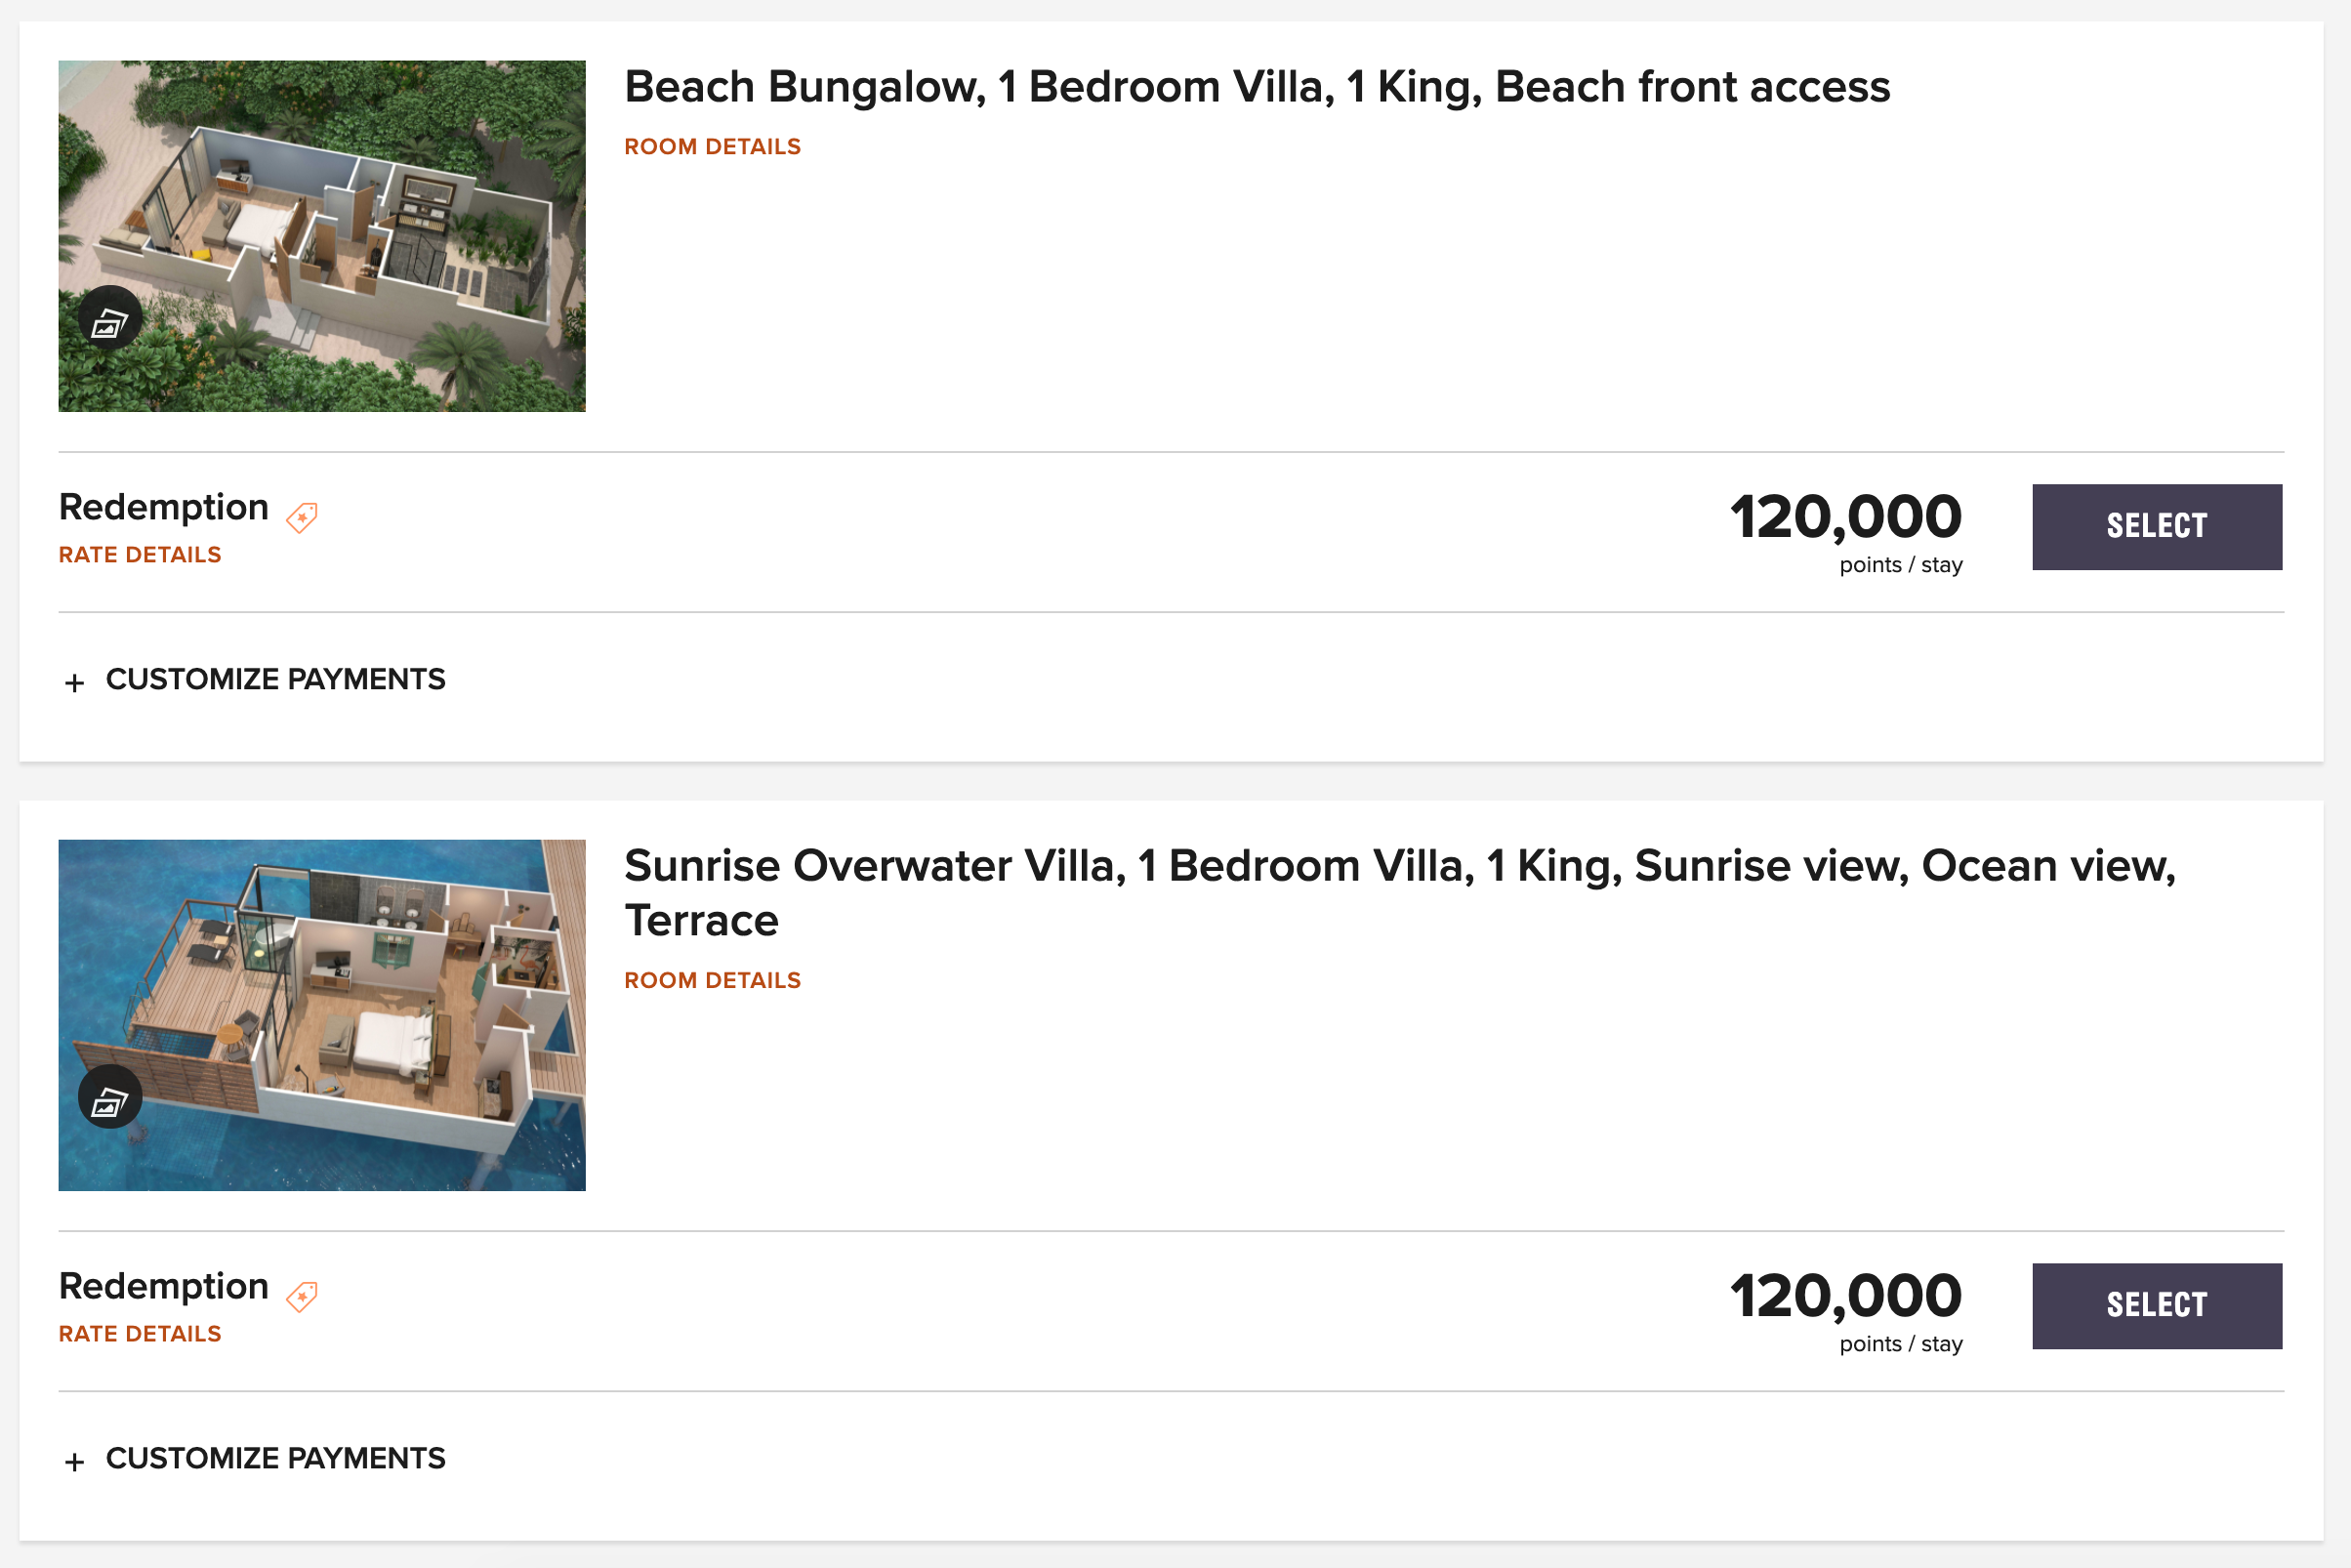This screenshot has height=1568, width=2351.
Task: Click the Sunrise Overwater Villa floor plan thumbnail
Action: (x=322, y=1015)
